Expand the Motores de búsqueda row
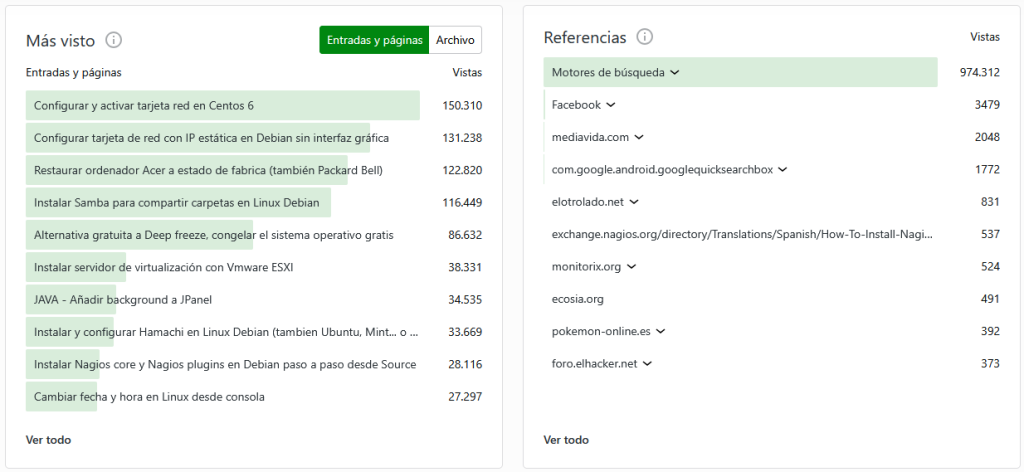The width and height of the screenshot is (1024, 472). point(675,72)
